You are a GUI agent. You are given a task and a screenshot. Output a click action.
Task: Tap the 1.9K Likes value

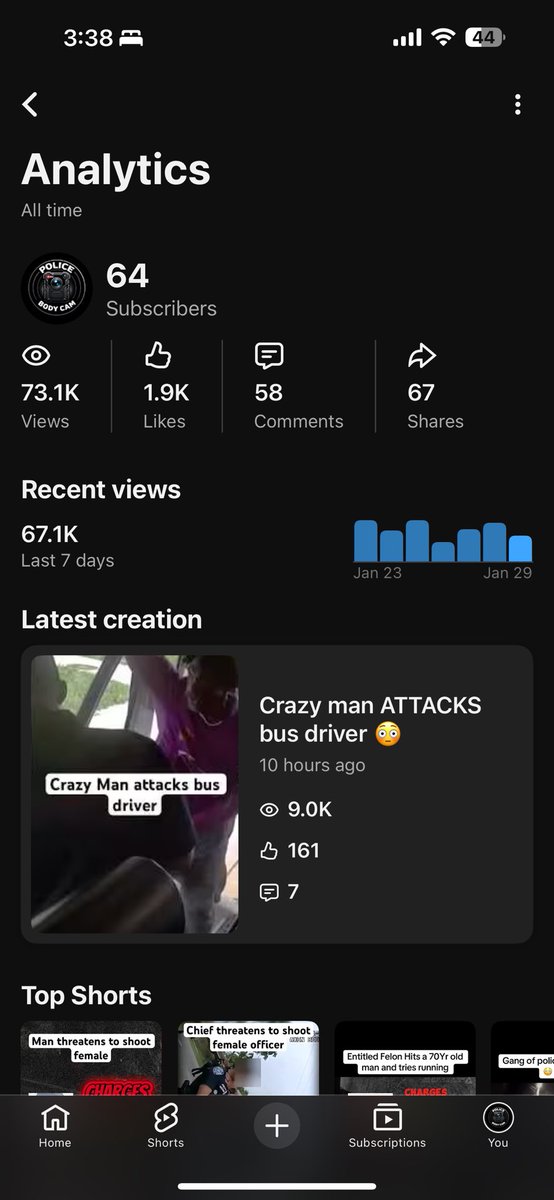point(166,393)
